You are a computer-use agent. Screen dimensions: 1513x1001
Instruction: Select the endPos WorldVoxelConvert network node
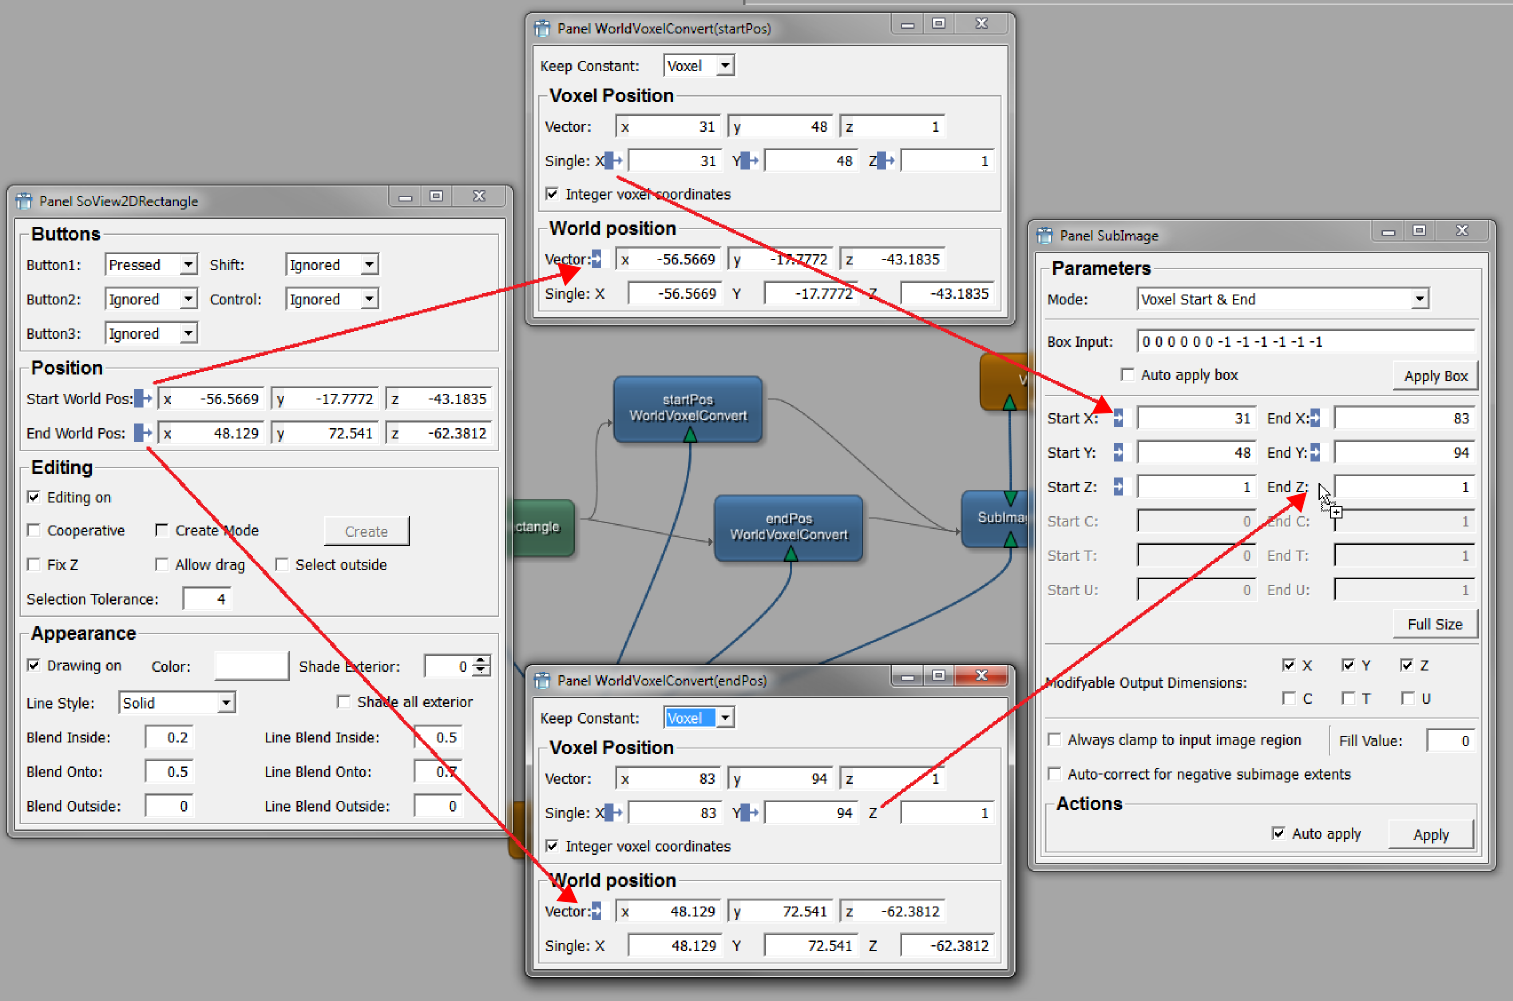tap(788, 527)
